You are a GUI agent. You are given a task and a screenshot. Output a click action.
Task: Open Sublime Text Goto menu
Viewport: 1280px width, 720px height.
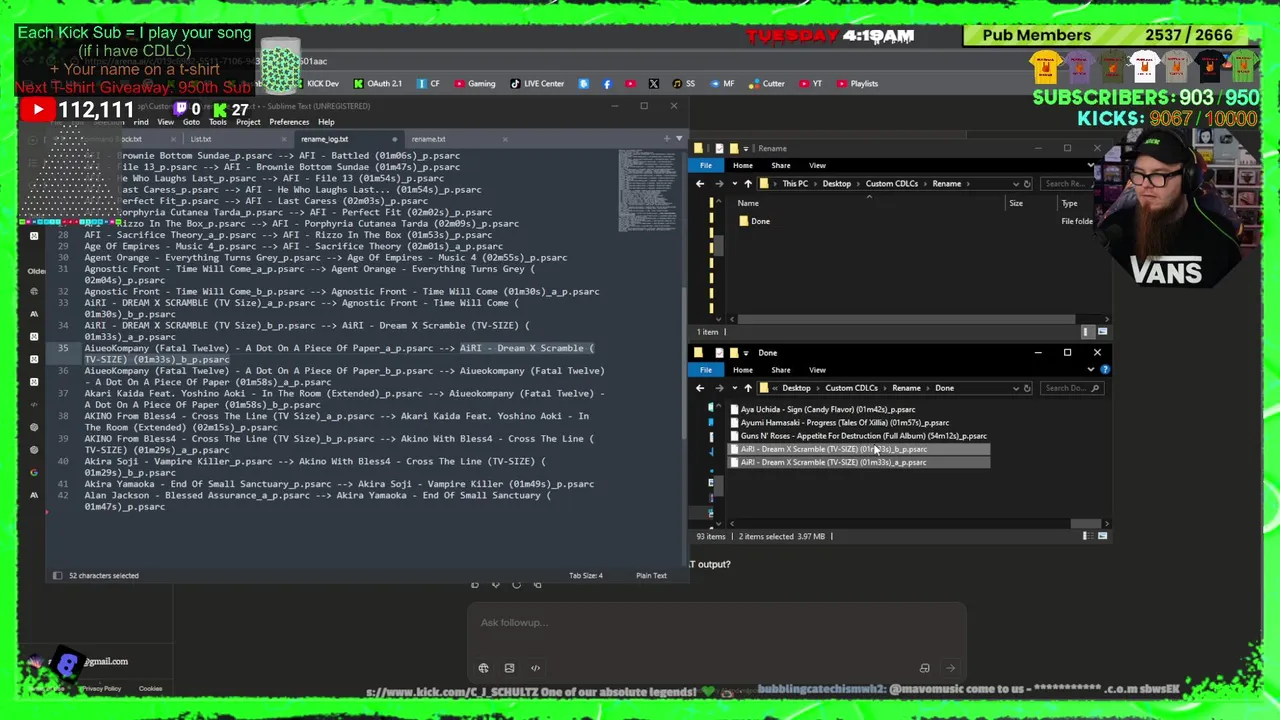pyautogui.click(x=191, y=122)
